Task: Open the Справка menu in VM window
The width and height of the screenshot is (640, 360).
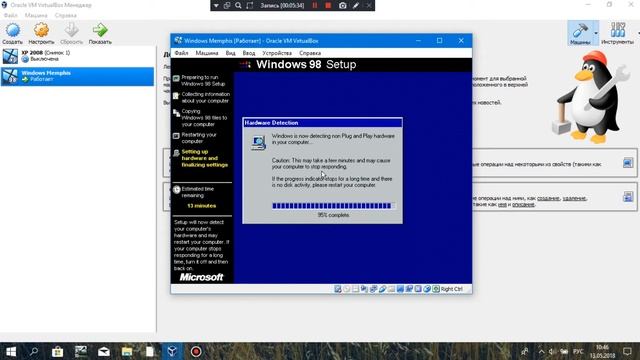Action: (310, 53)
